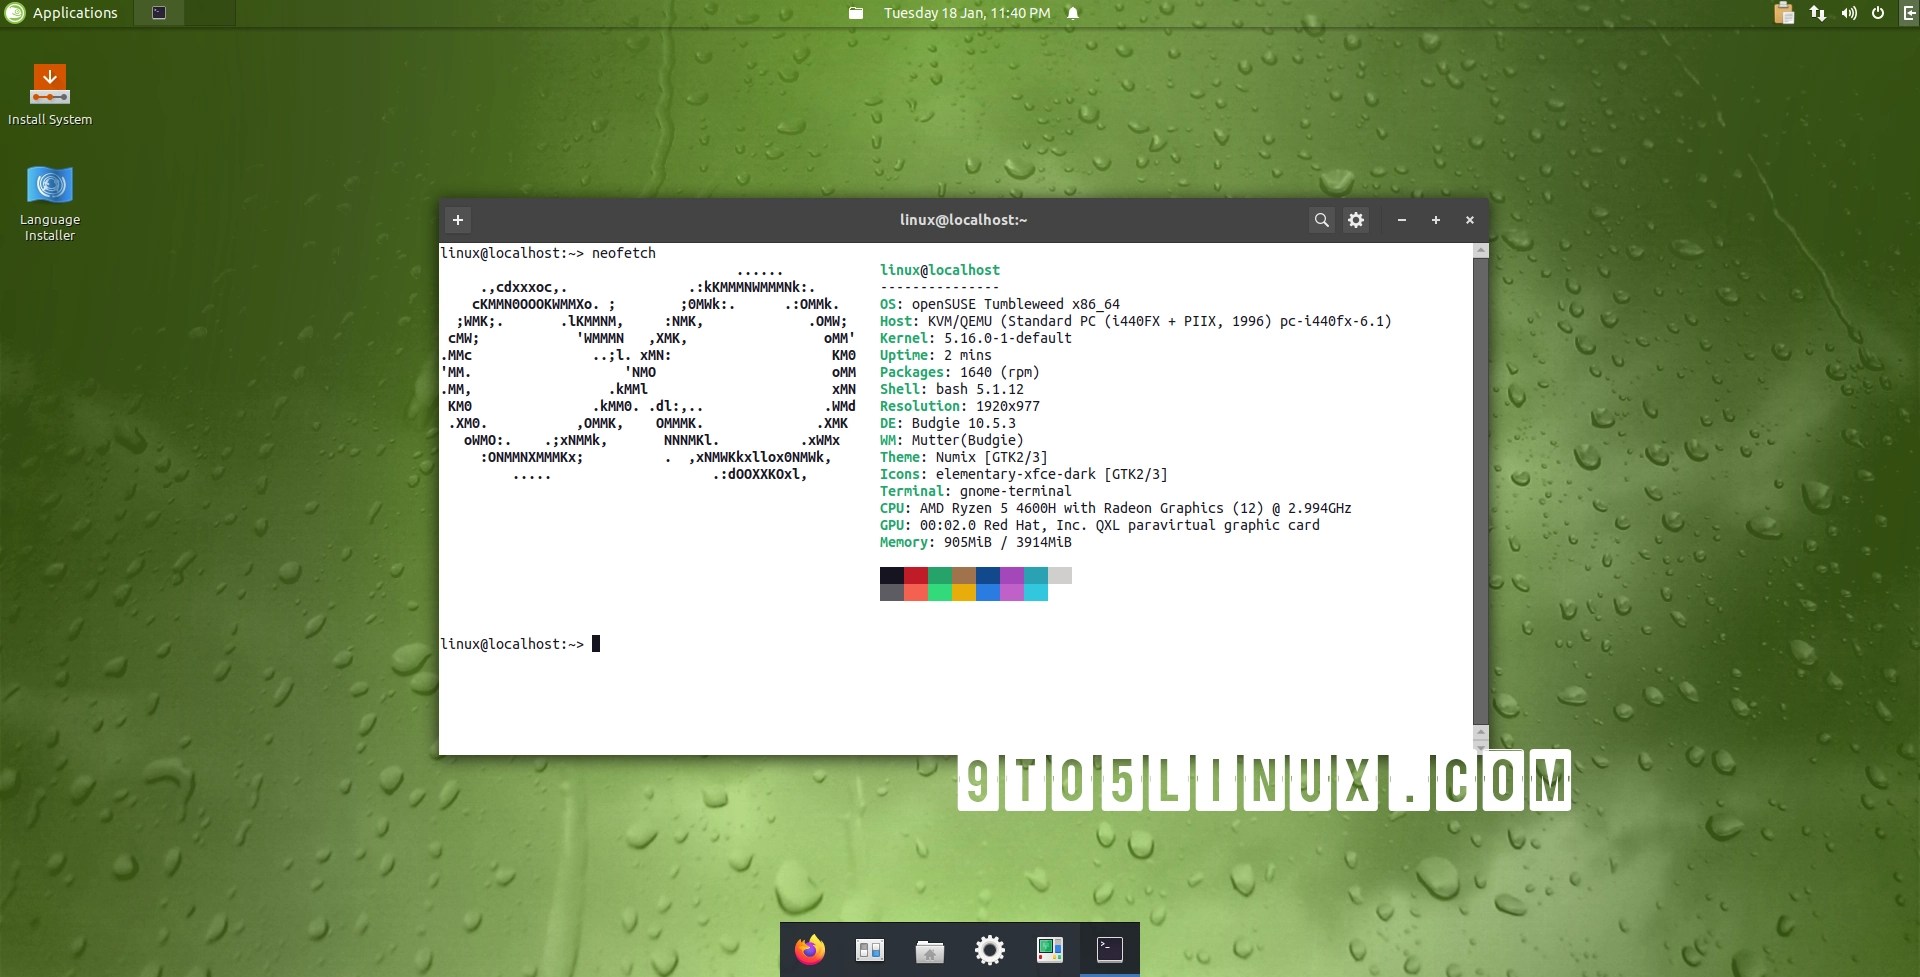Click the scrollbar's down arrow in terminal
Viewport: 1920px width, 977px height.
[1481, 746]
